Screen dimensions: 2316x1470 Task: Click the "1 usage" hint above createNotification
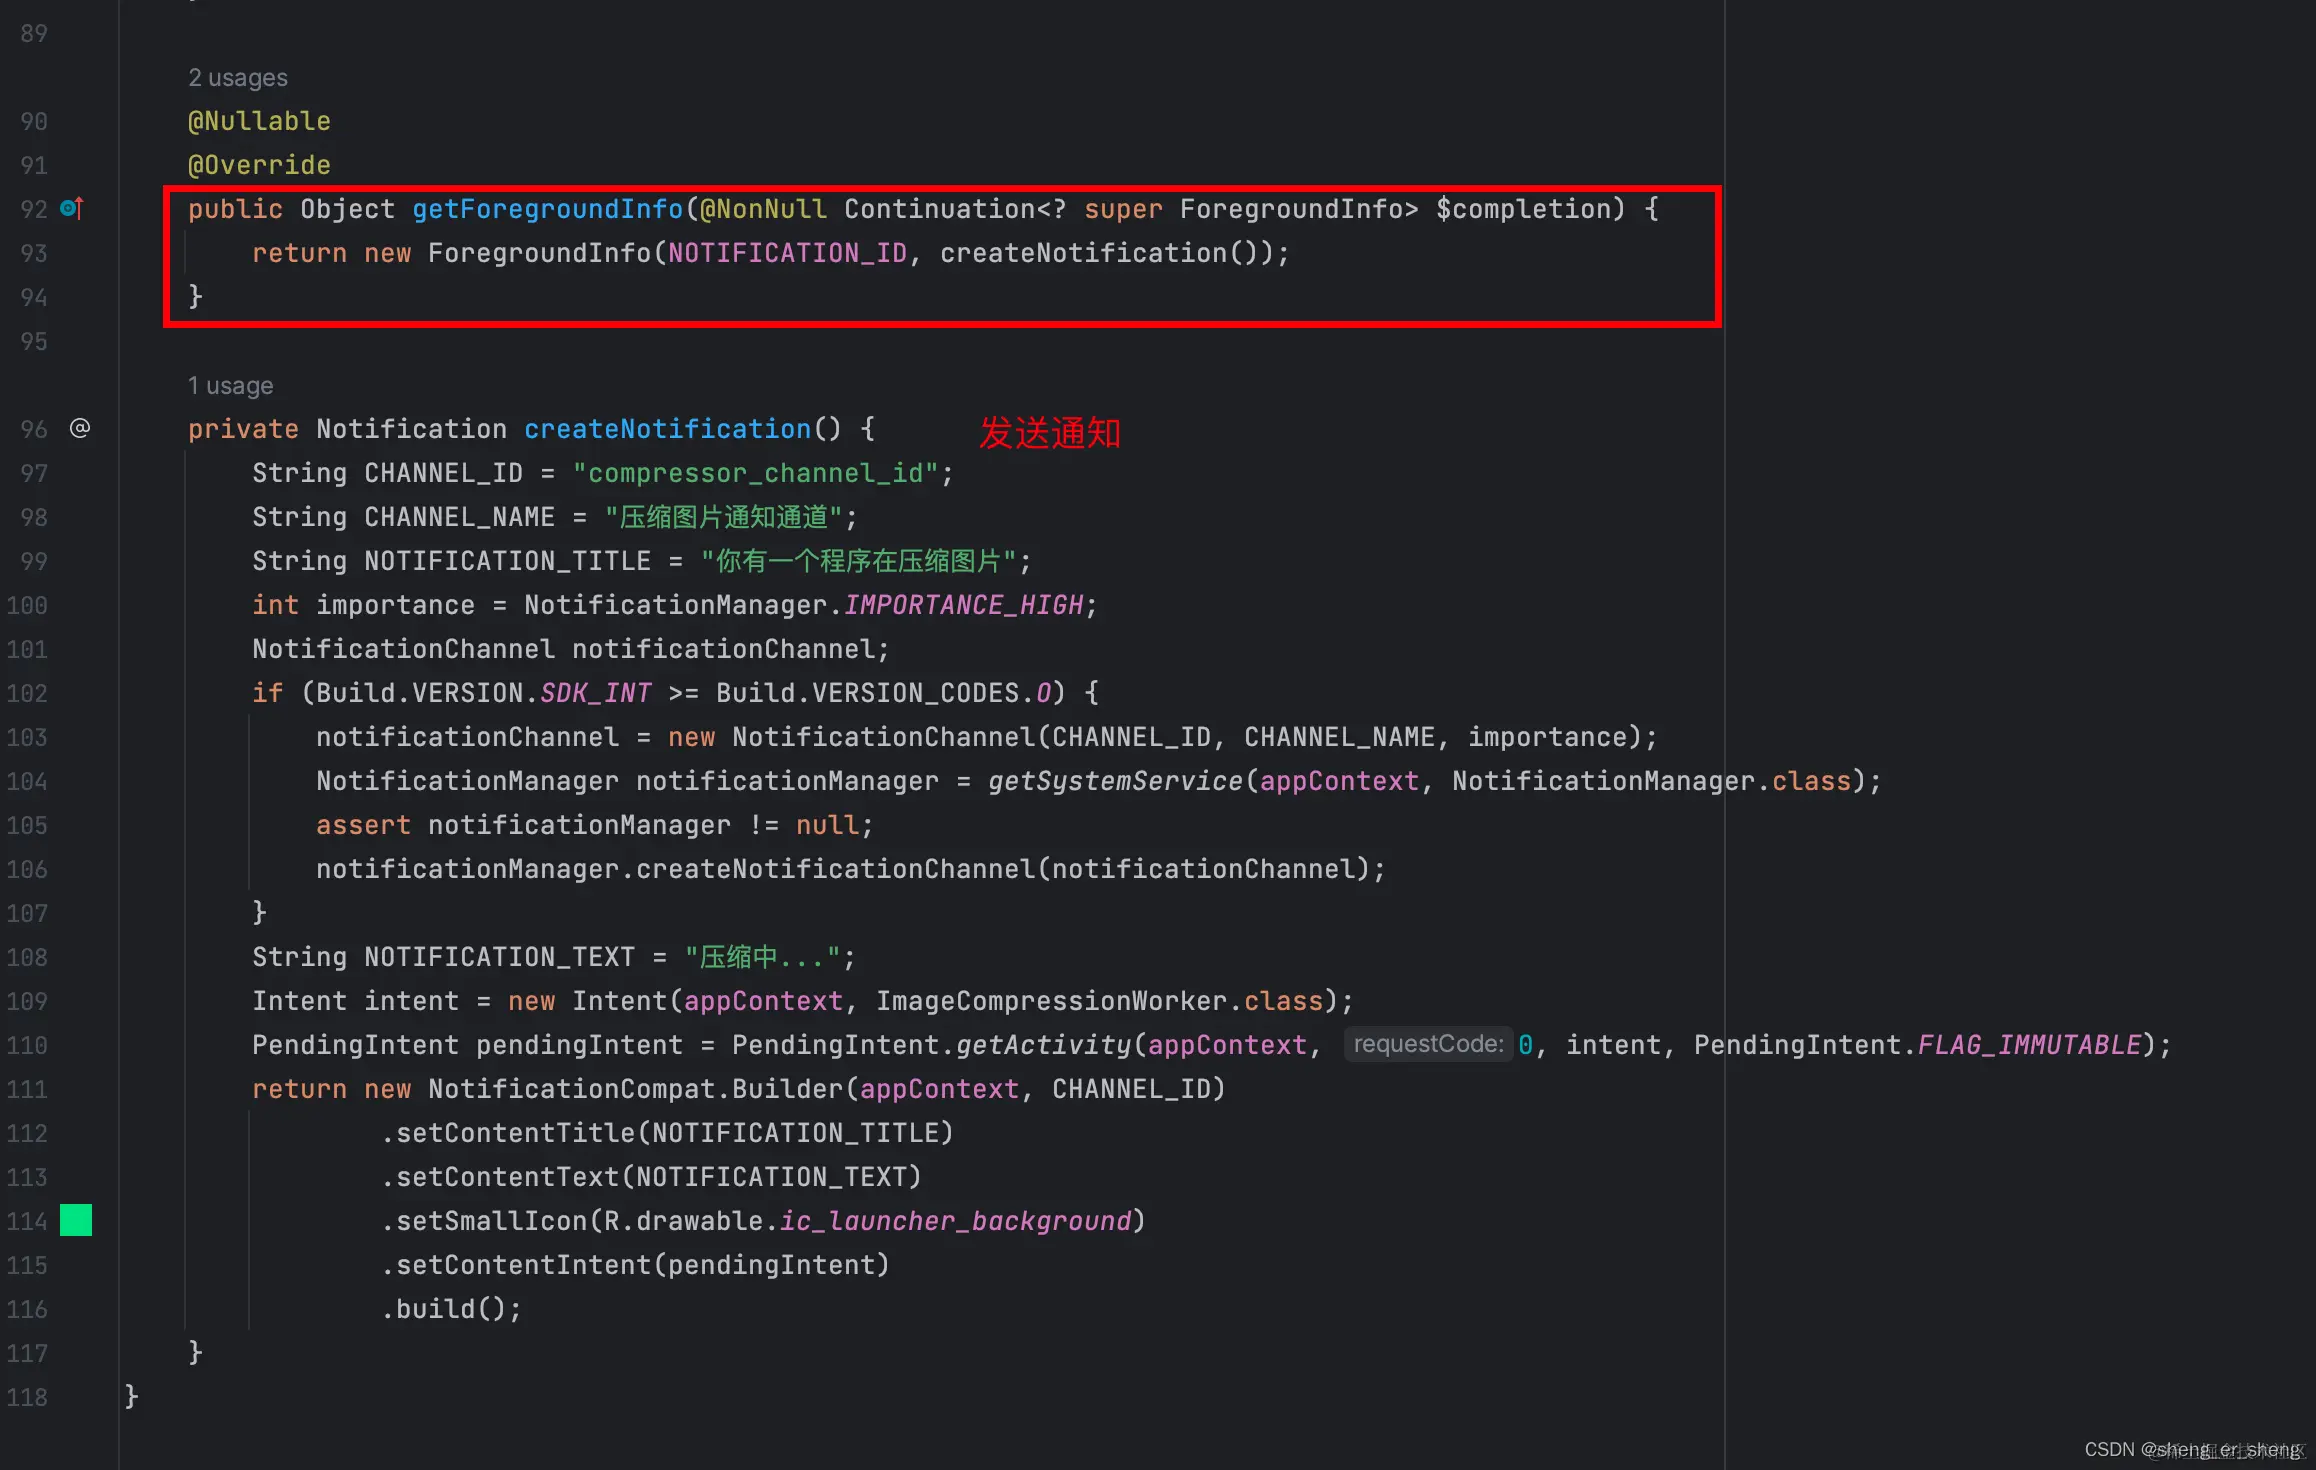[230, 386]
